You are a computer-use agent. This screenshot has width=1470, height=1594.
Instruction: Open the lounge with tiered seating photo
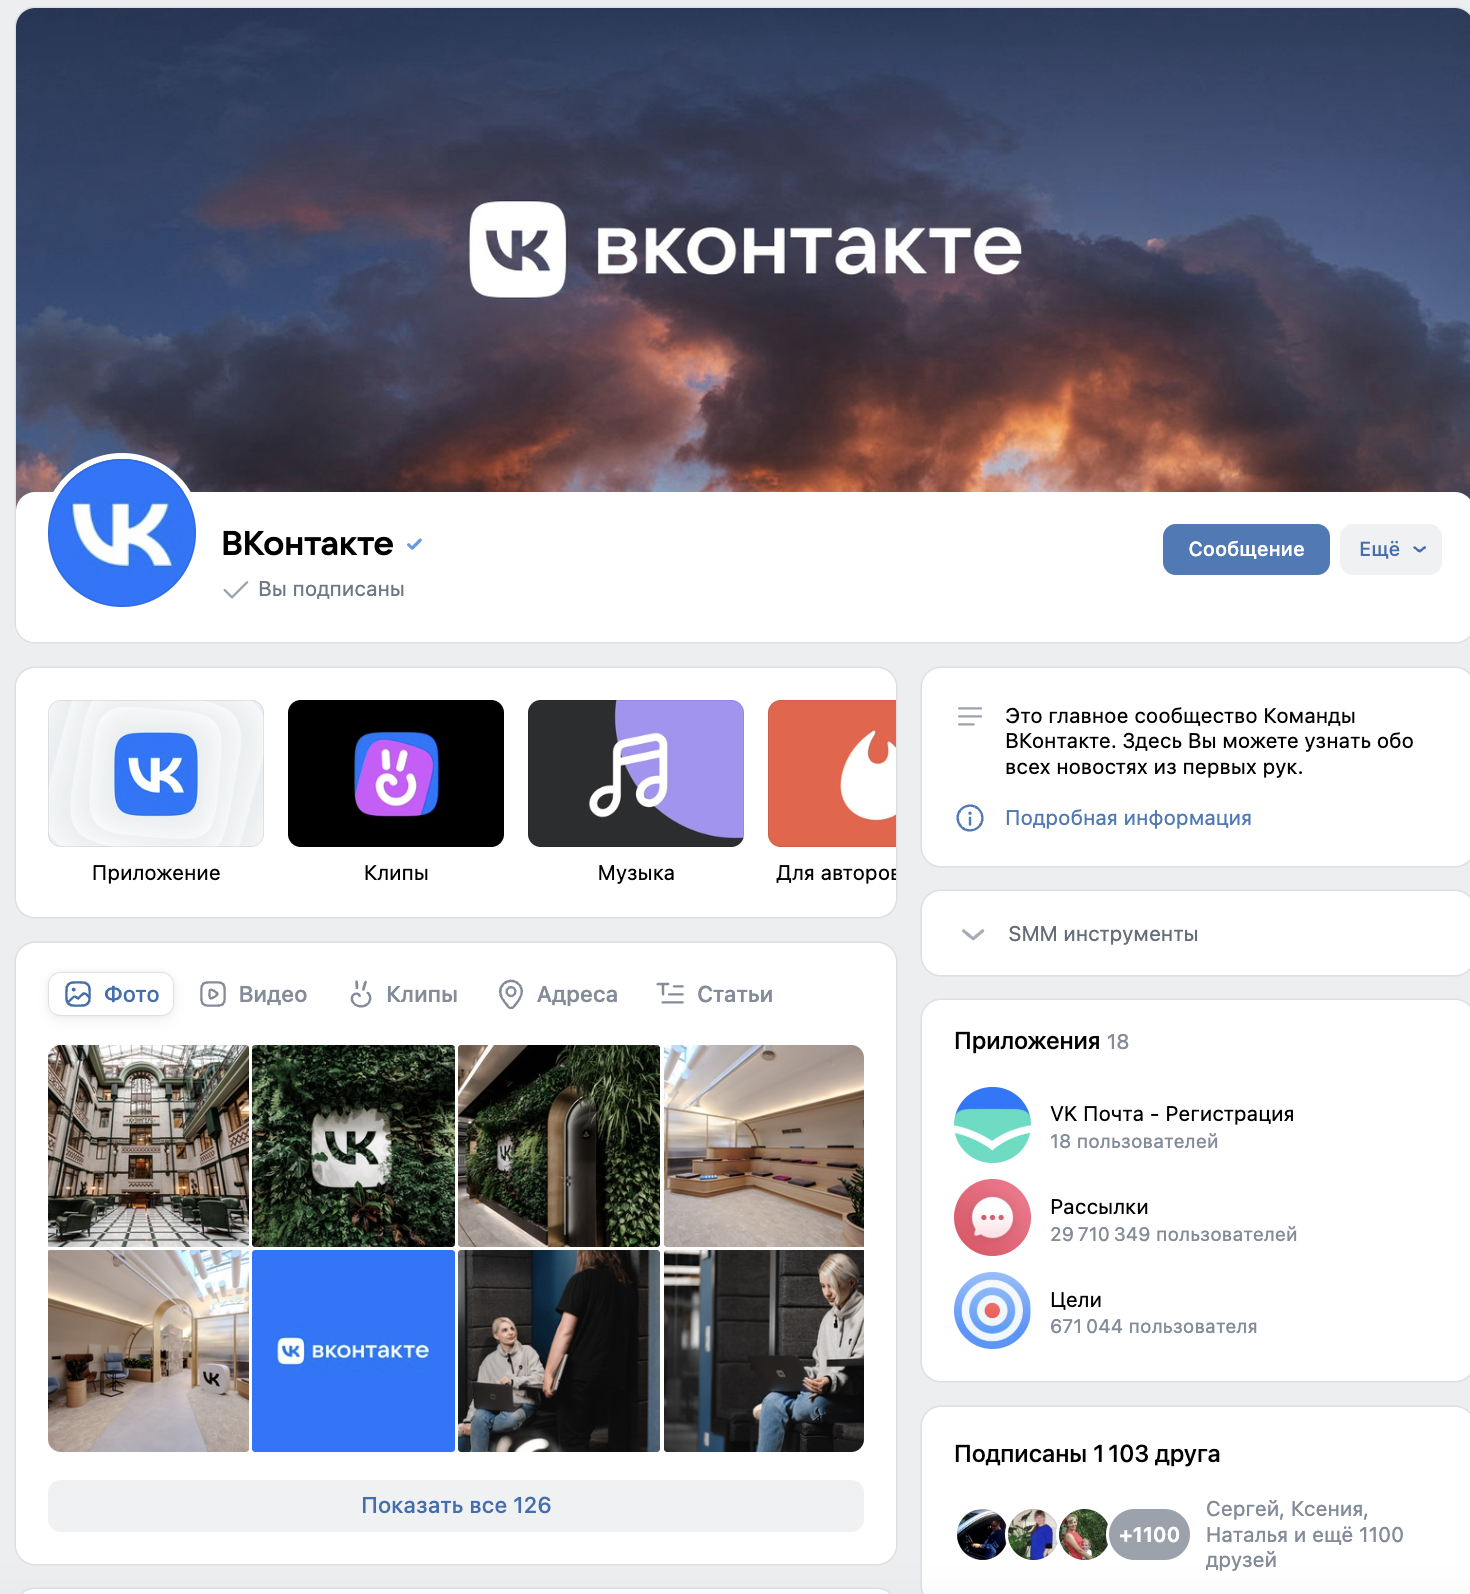tap(764, 1146)
